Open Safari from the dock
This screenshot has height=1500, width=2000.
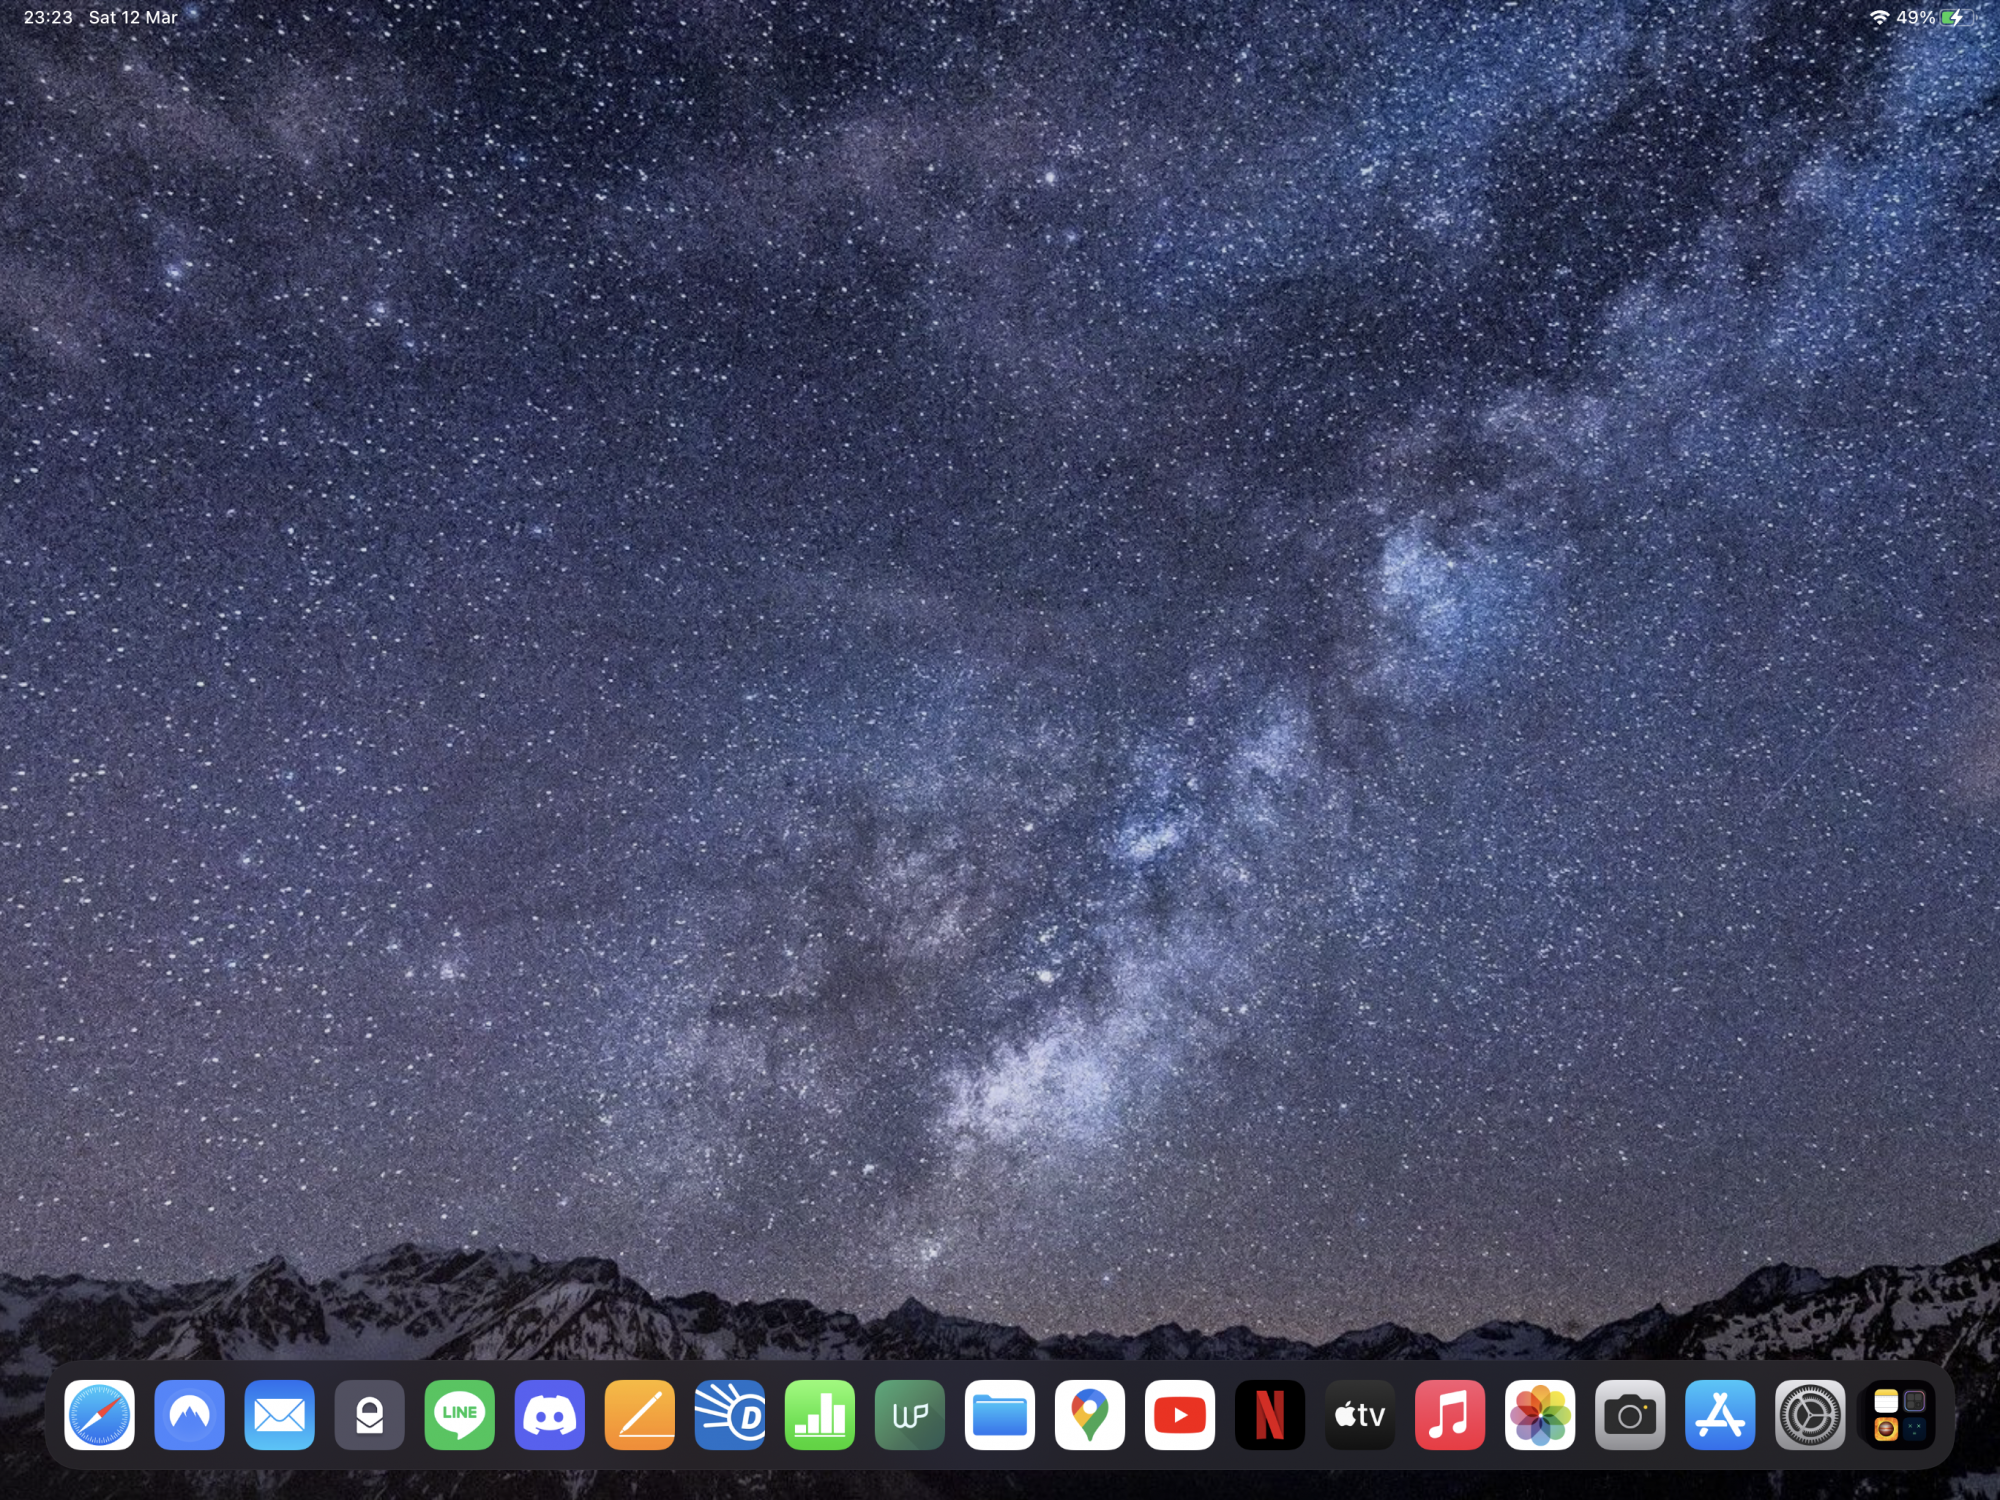click(x=99, y=1415)
